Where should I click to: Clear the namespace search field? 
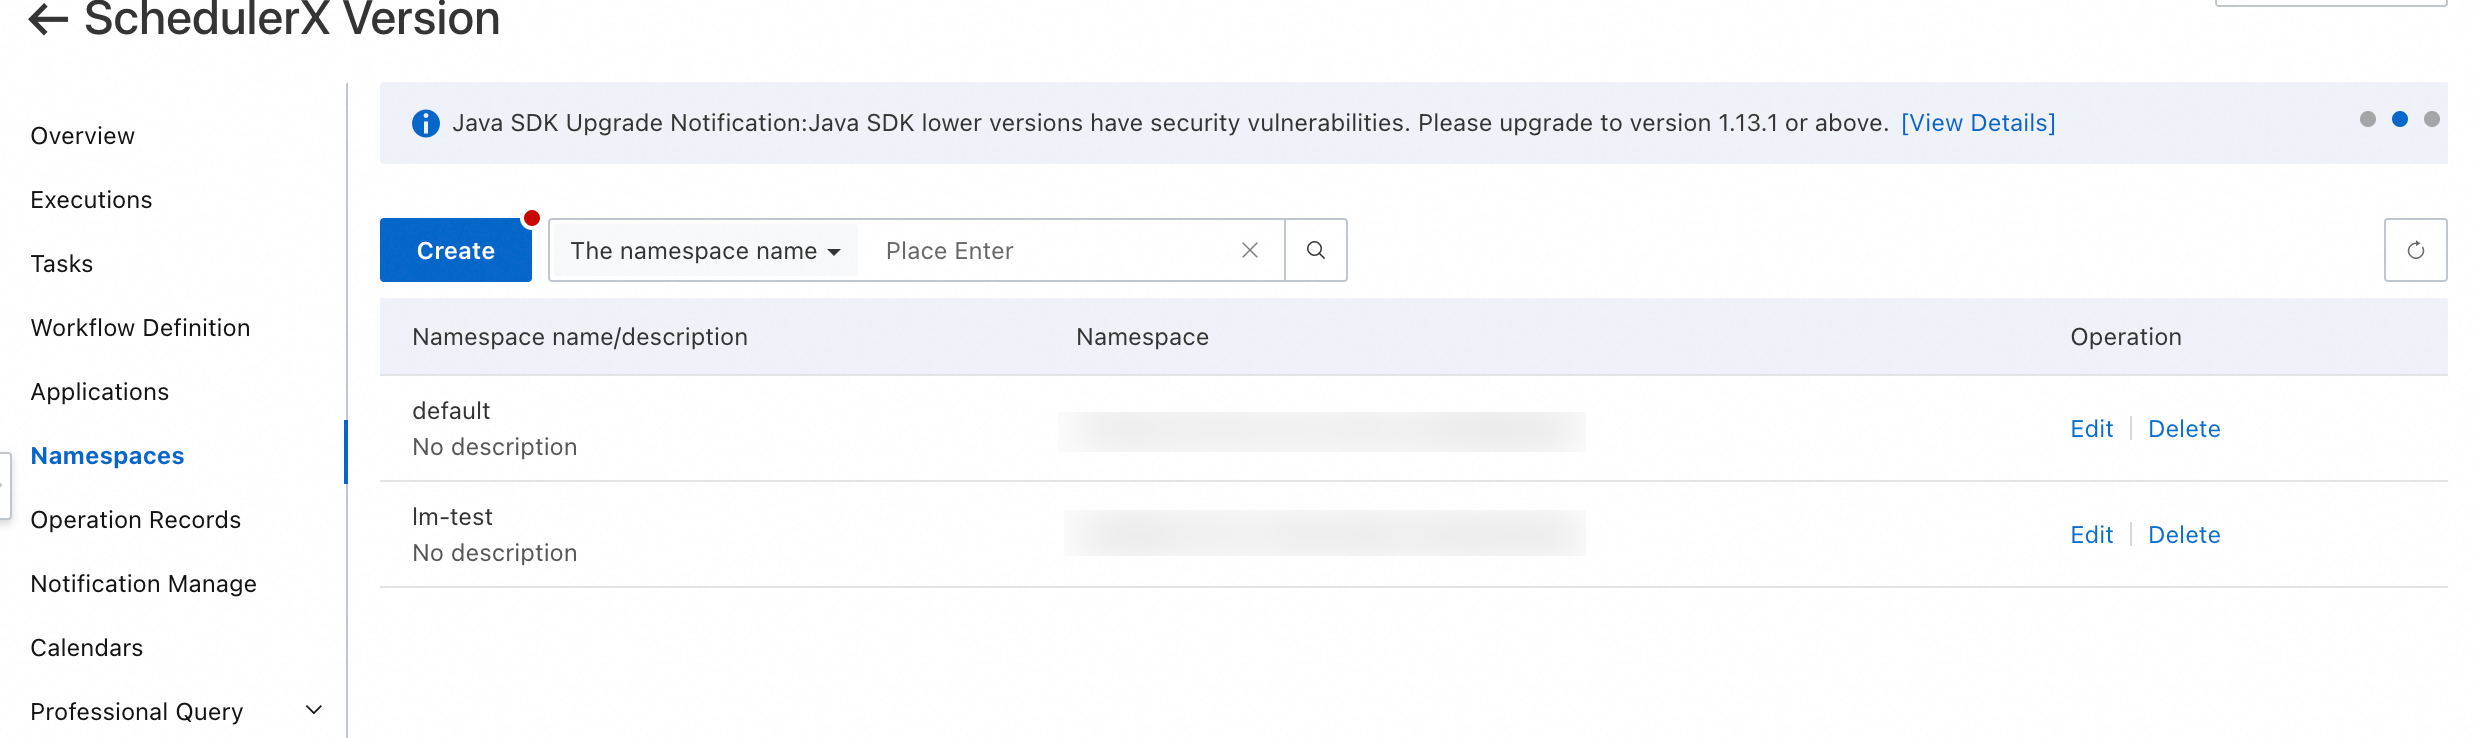[x=1250, y=250]
